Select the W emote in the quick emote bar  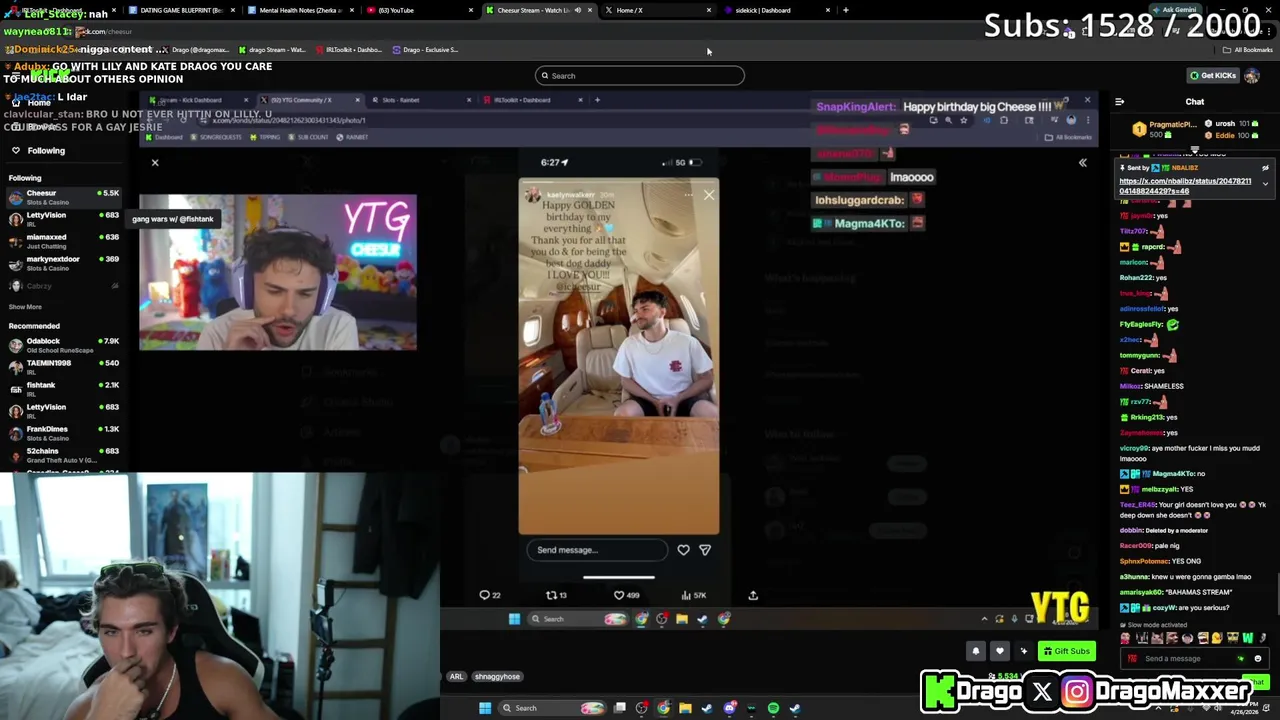1248,638
